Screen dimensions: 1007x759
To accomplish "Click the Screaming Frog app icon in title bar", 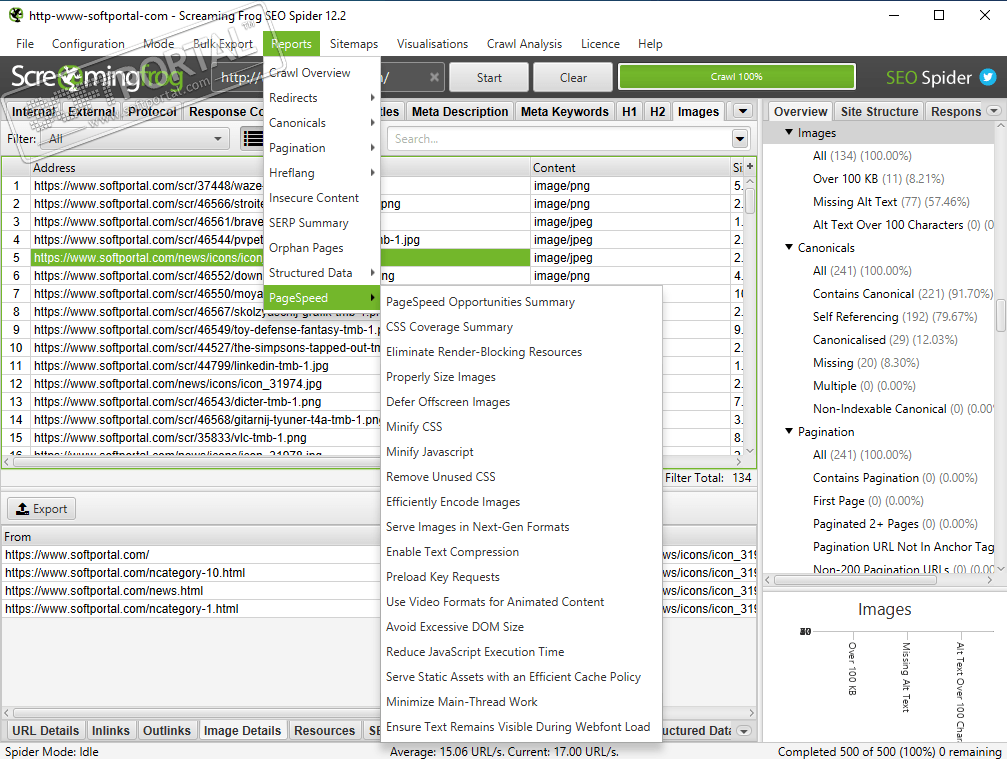I will (16, 15).
